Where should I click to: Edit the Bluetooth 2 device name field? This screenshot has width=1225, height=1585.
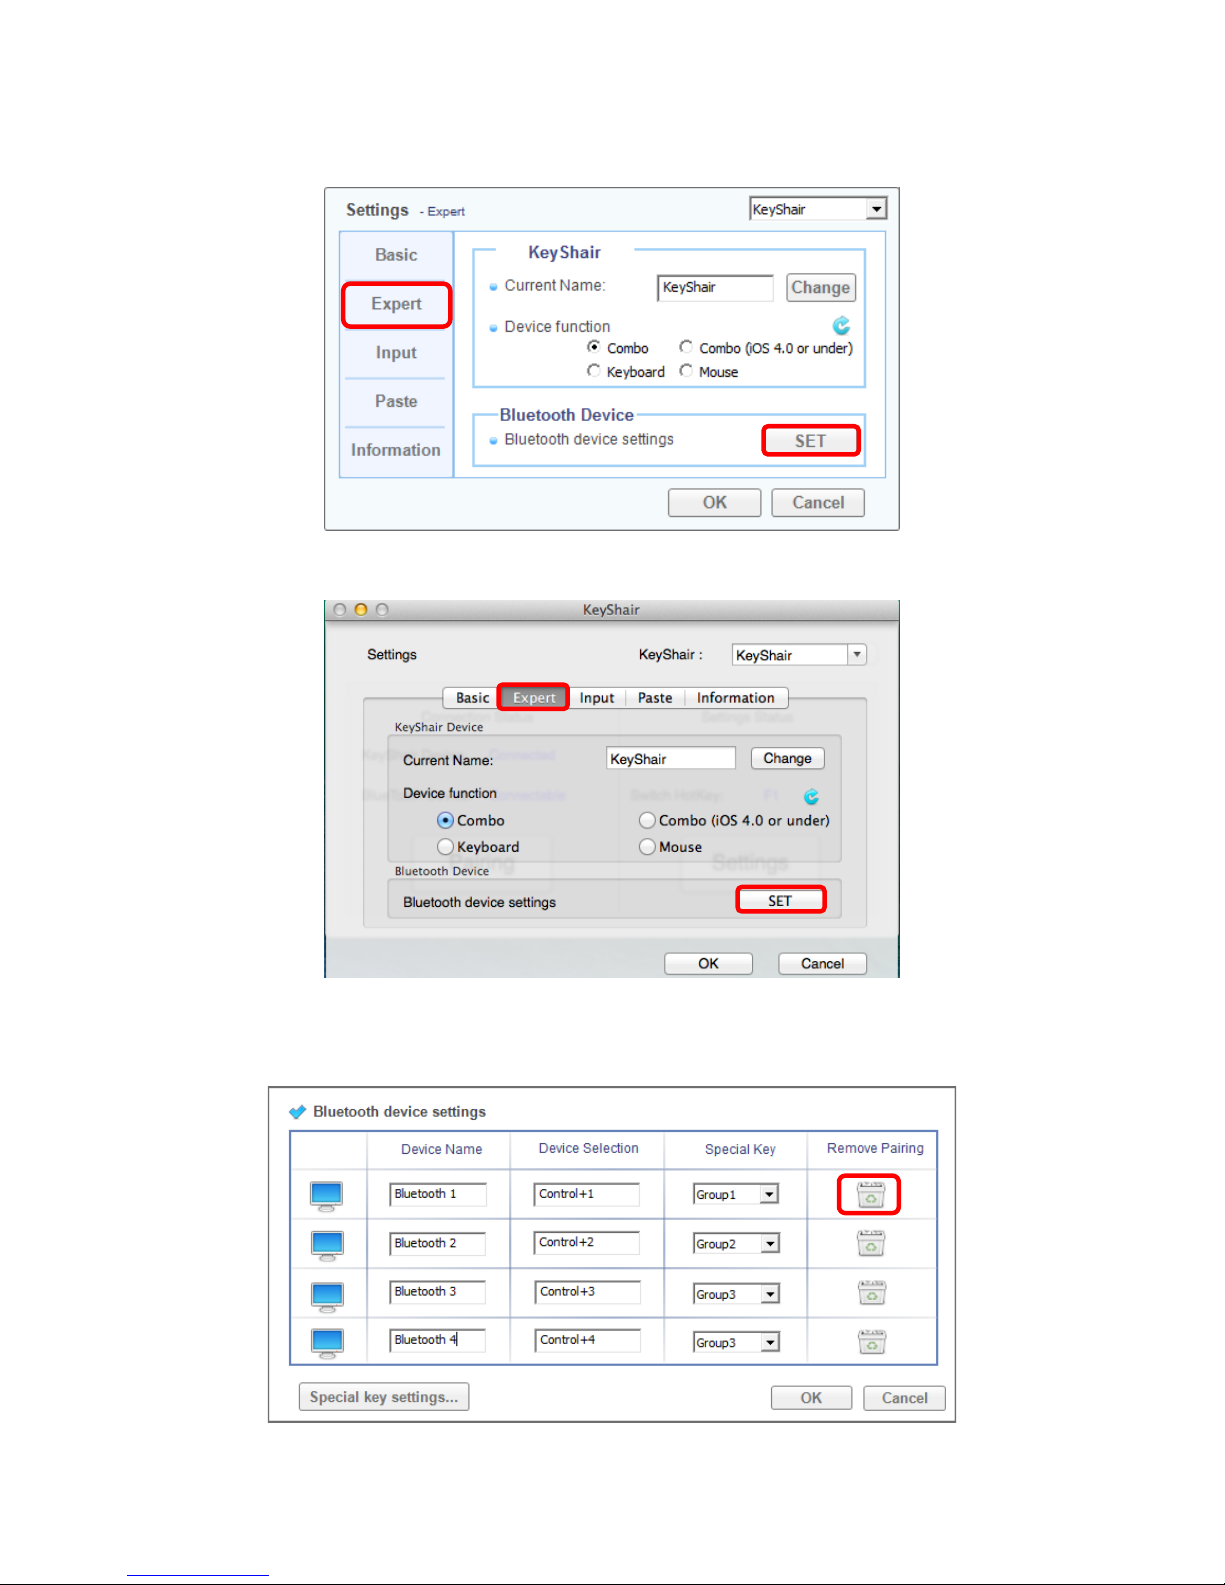(438, 1243)
